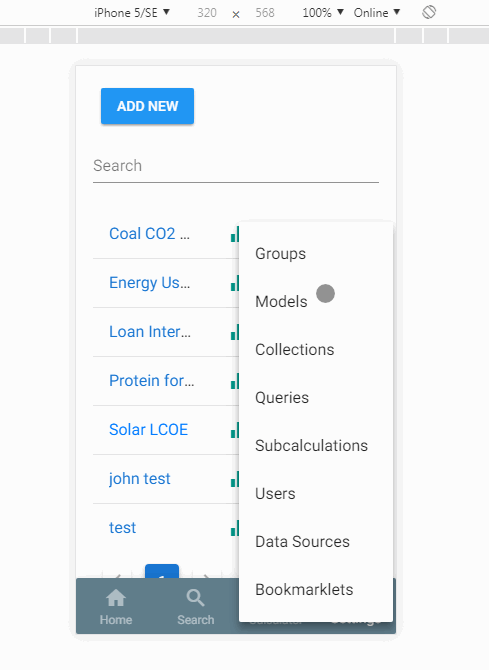Open the Protein for... link
This screenshot has height=670, width=489.
151,380
